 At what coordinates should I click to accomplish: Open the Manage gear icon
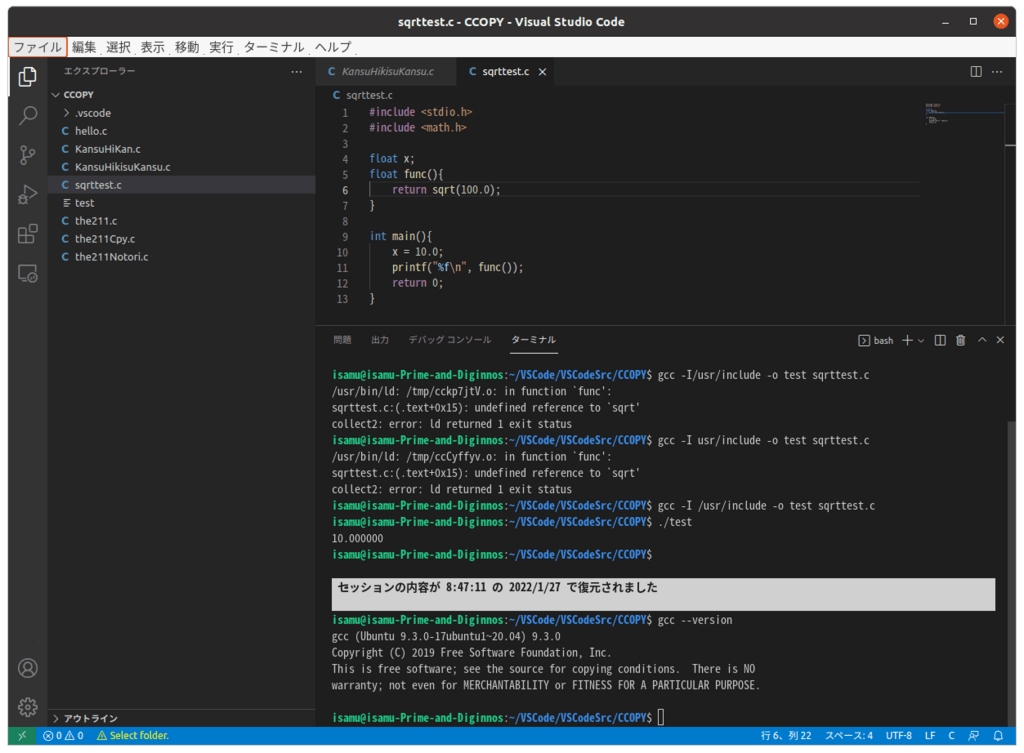pyautogui.click(x=27, y=707)
